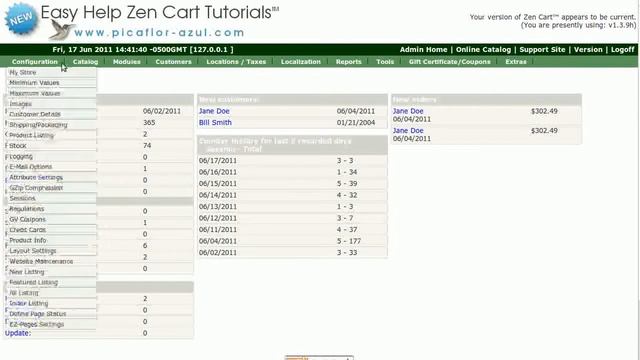640x360 pixels.
Task: Open customer Bill Smith link
Action: (215, 122)
